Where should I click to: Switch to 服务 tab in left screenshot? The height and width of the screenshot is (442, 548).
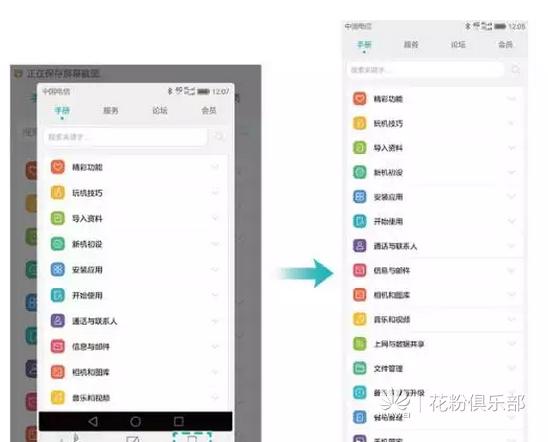click(111, 111)
